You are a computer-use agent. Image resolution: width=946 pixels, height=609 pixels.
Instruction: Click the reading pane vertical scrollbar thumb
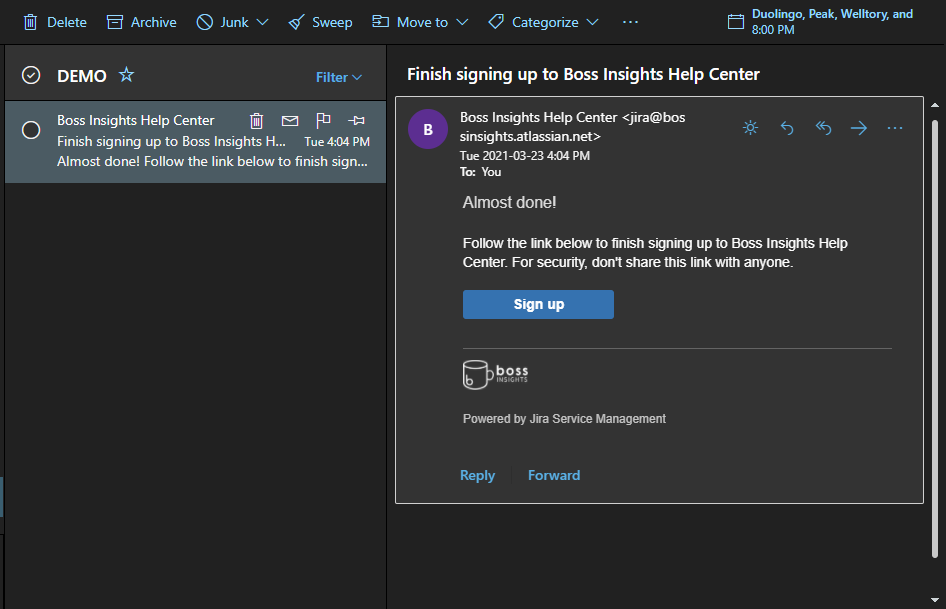(x=935, y=339)
